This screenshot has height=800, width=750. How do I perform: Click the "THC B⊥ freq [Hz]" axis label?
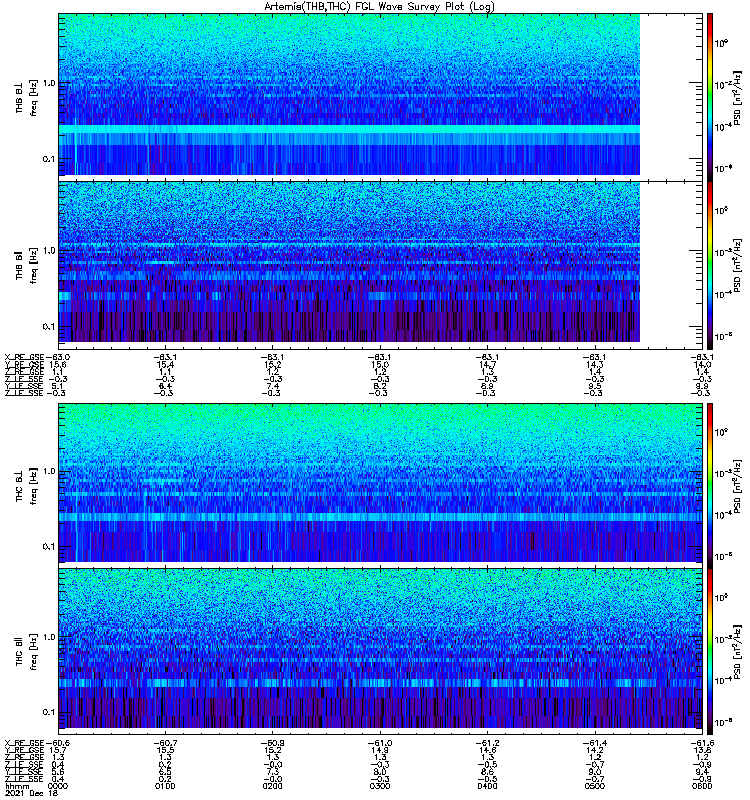(x=26, y=486)
